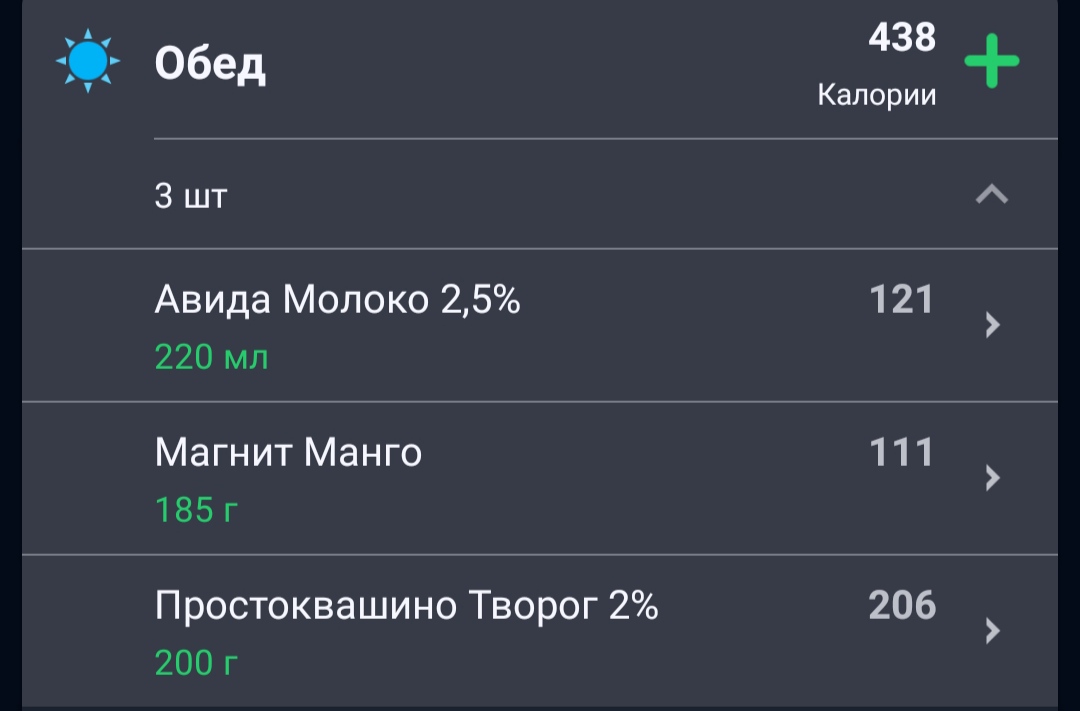The height and width of the screenshot is (711, 1080).
Task: Open Простоквашино Творог 2% arrow chevron
Action: 993,630
